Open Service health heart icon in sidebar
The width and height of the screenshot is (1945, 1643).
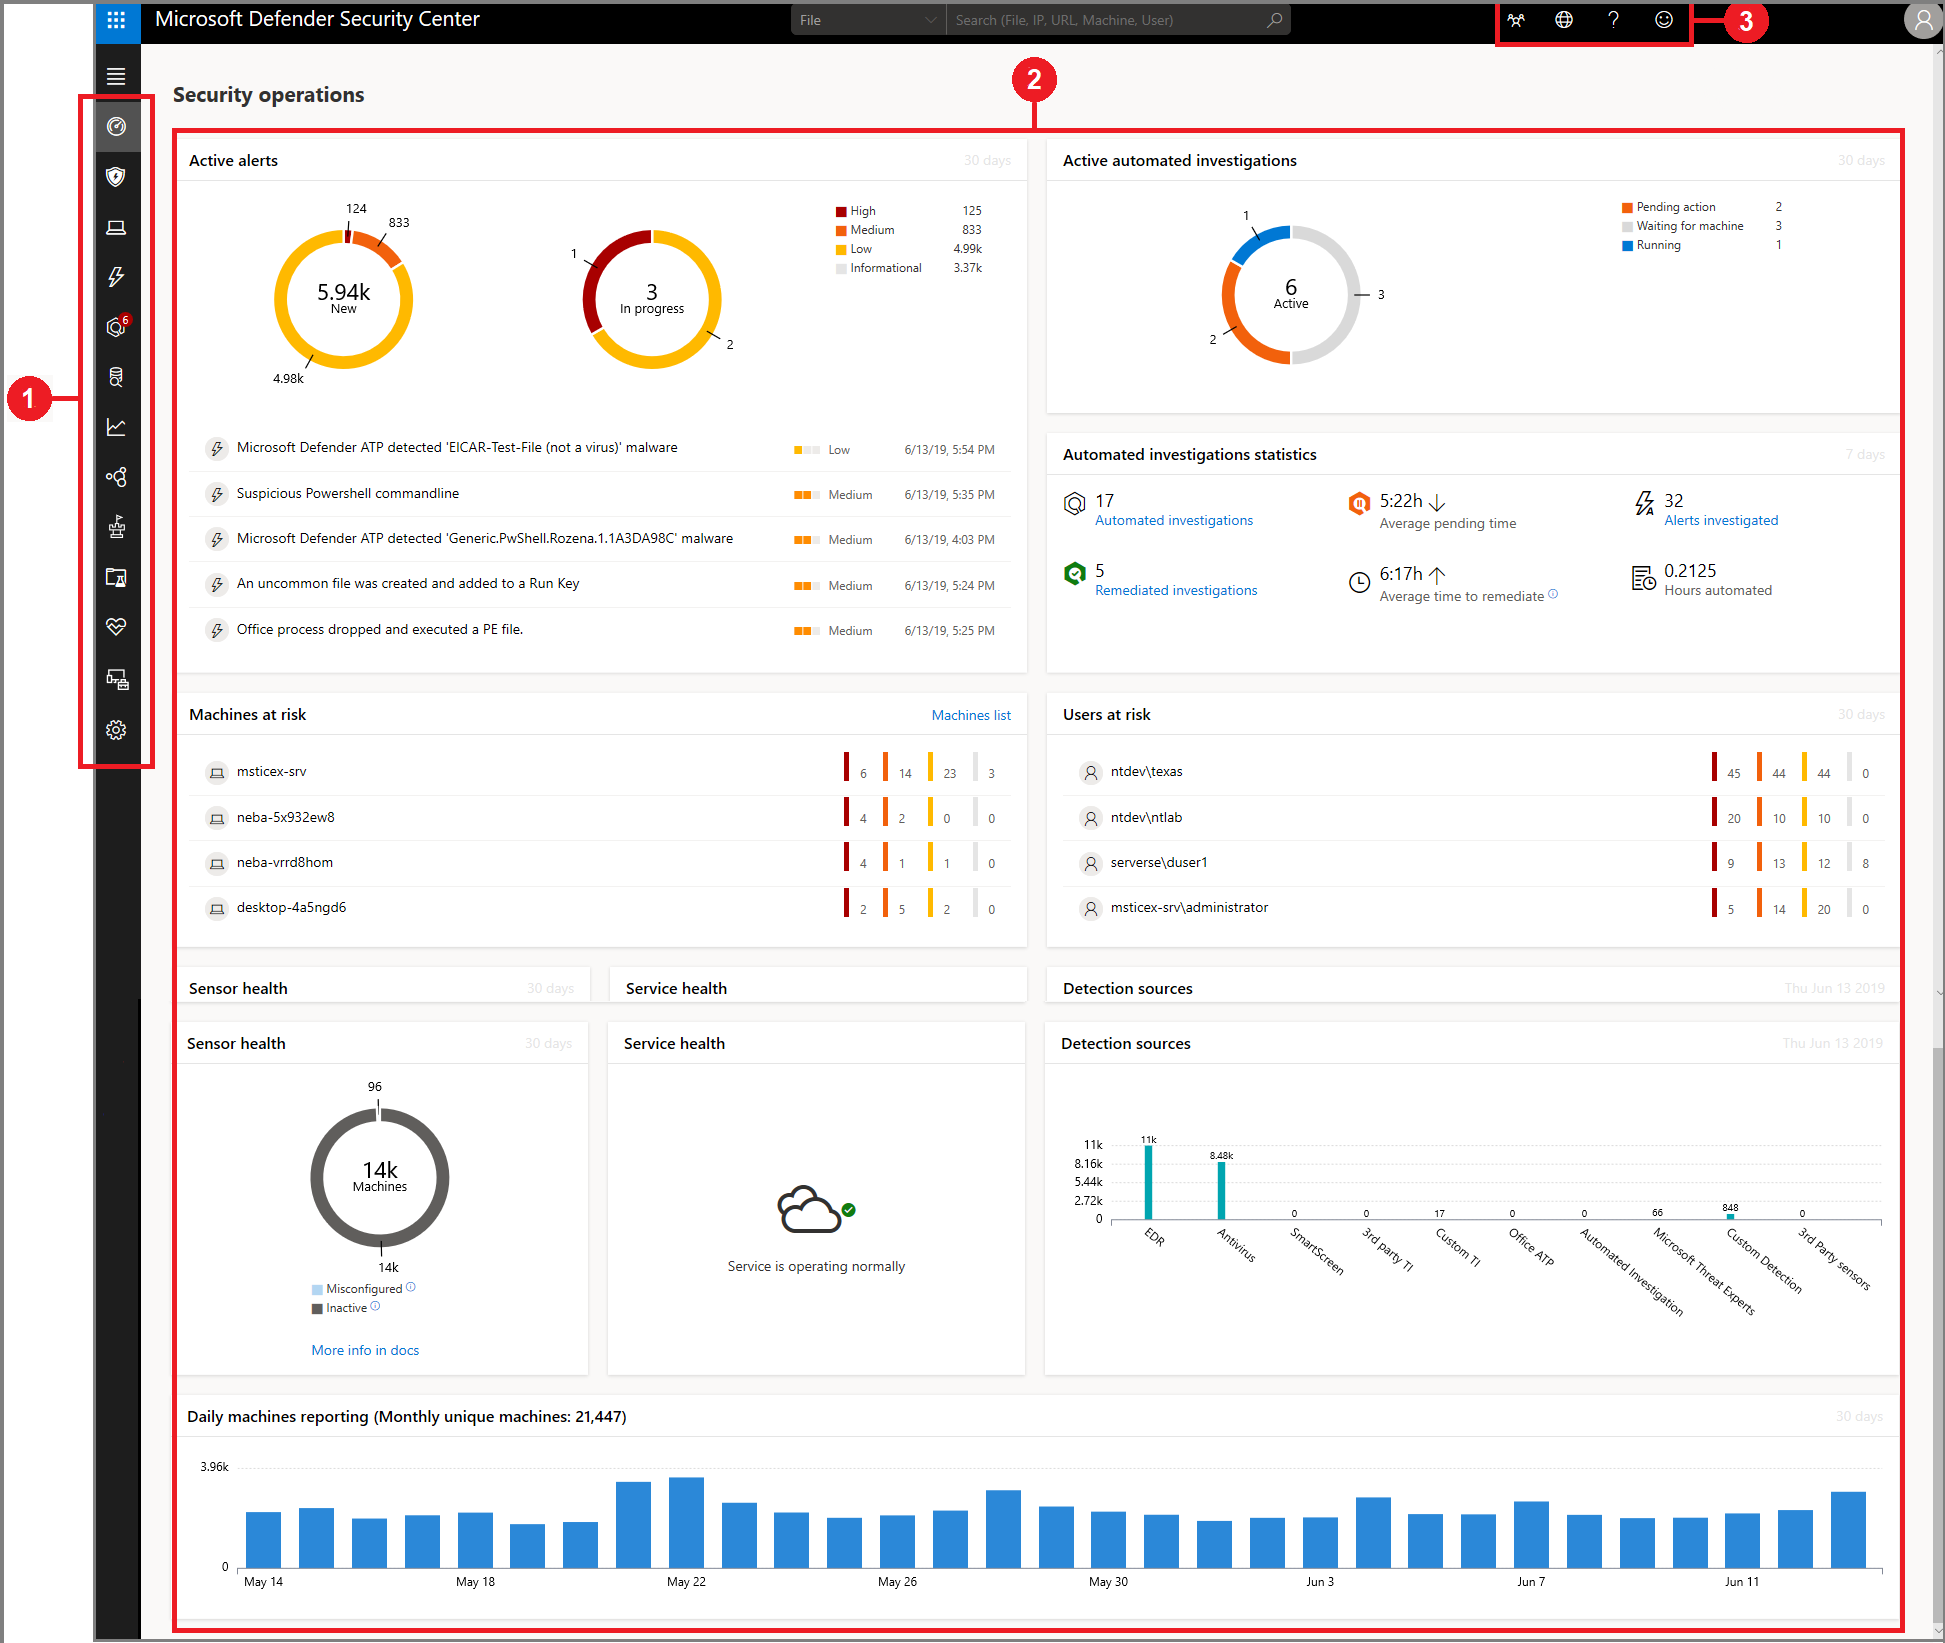(116, 627)
